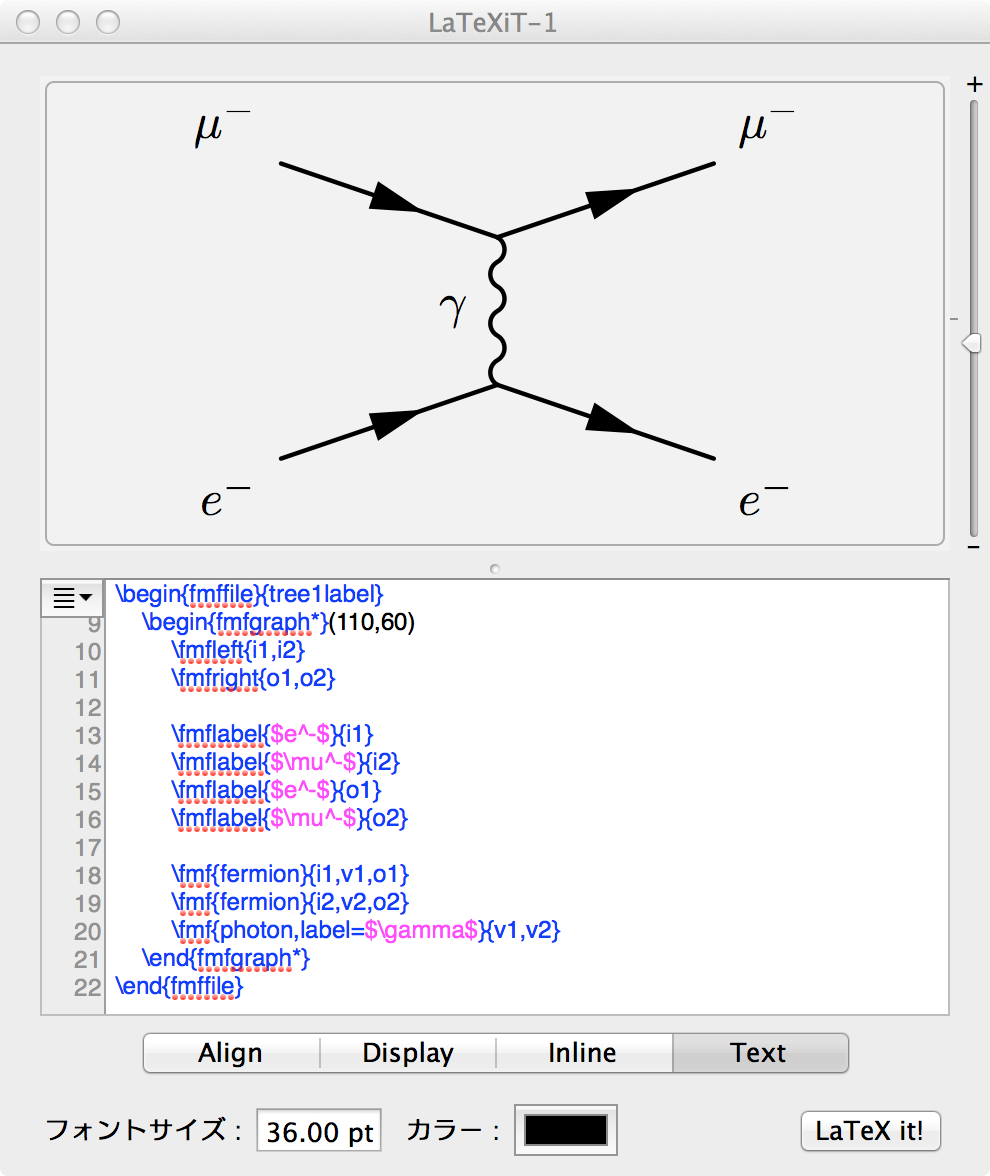Close the LaTeXiT-1 window
The height and width of the screenshot is (1176, 990).
[x=30, y=22]
